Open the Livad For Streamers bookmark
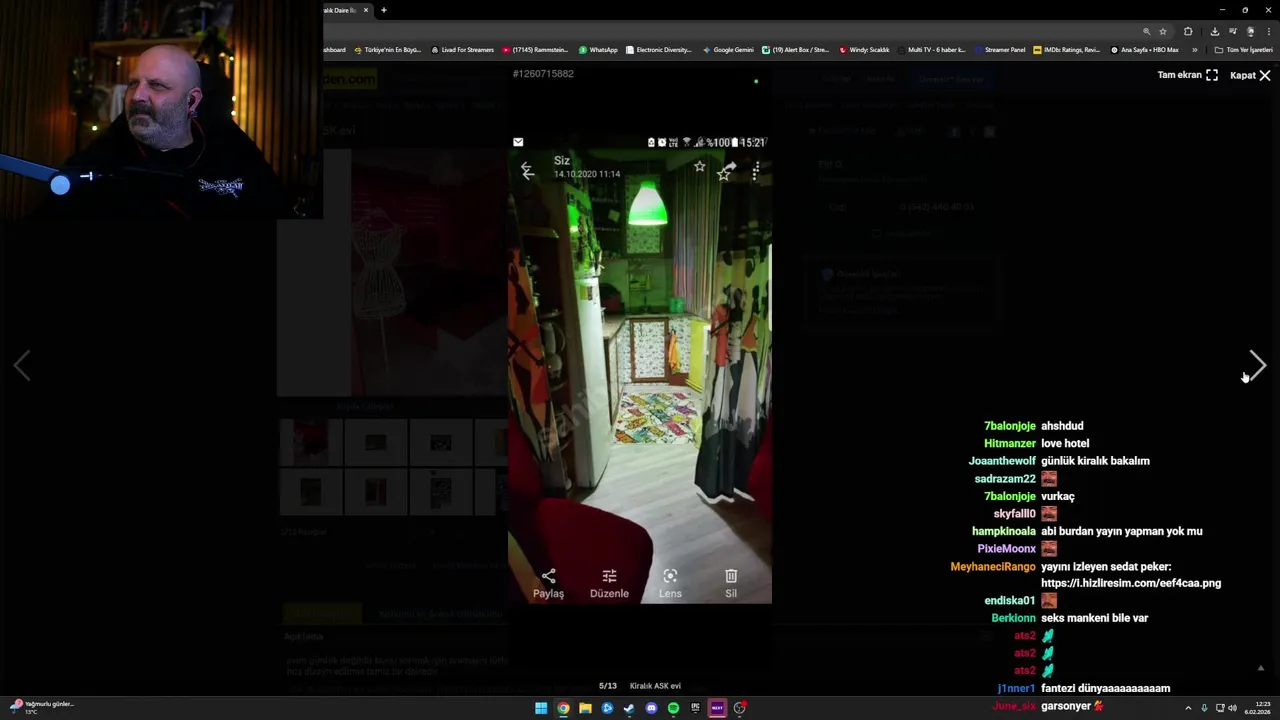 point(462,50)
